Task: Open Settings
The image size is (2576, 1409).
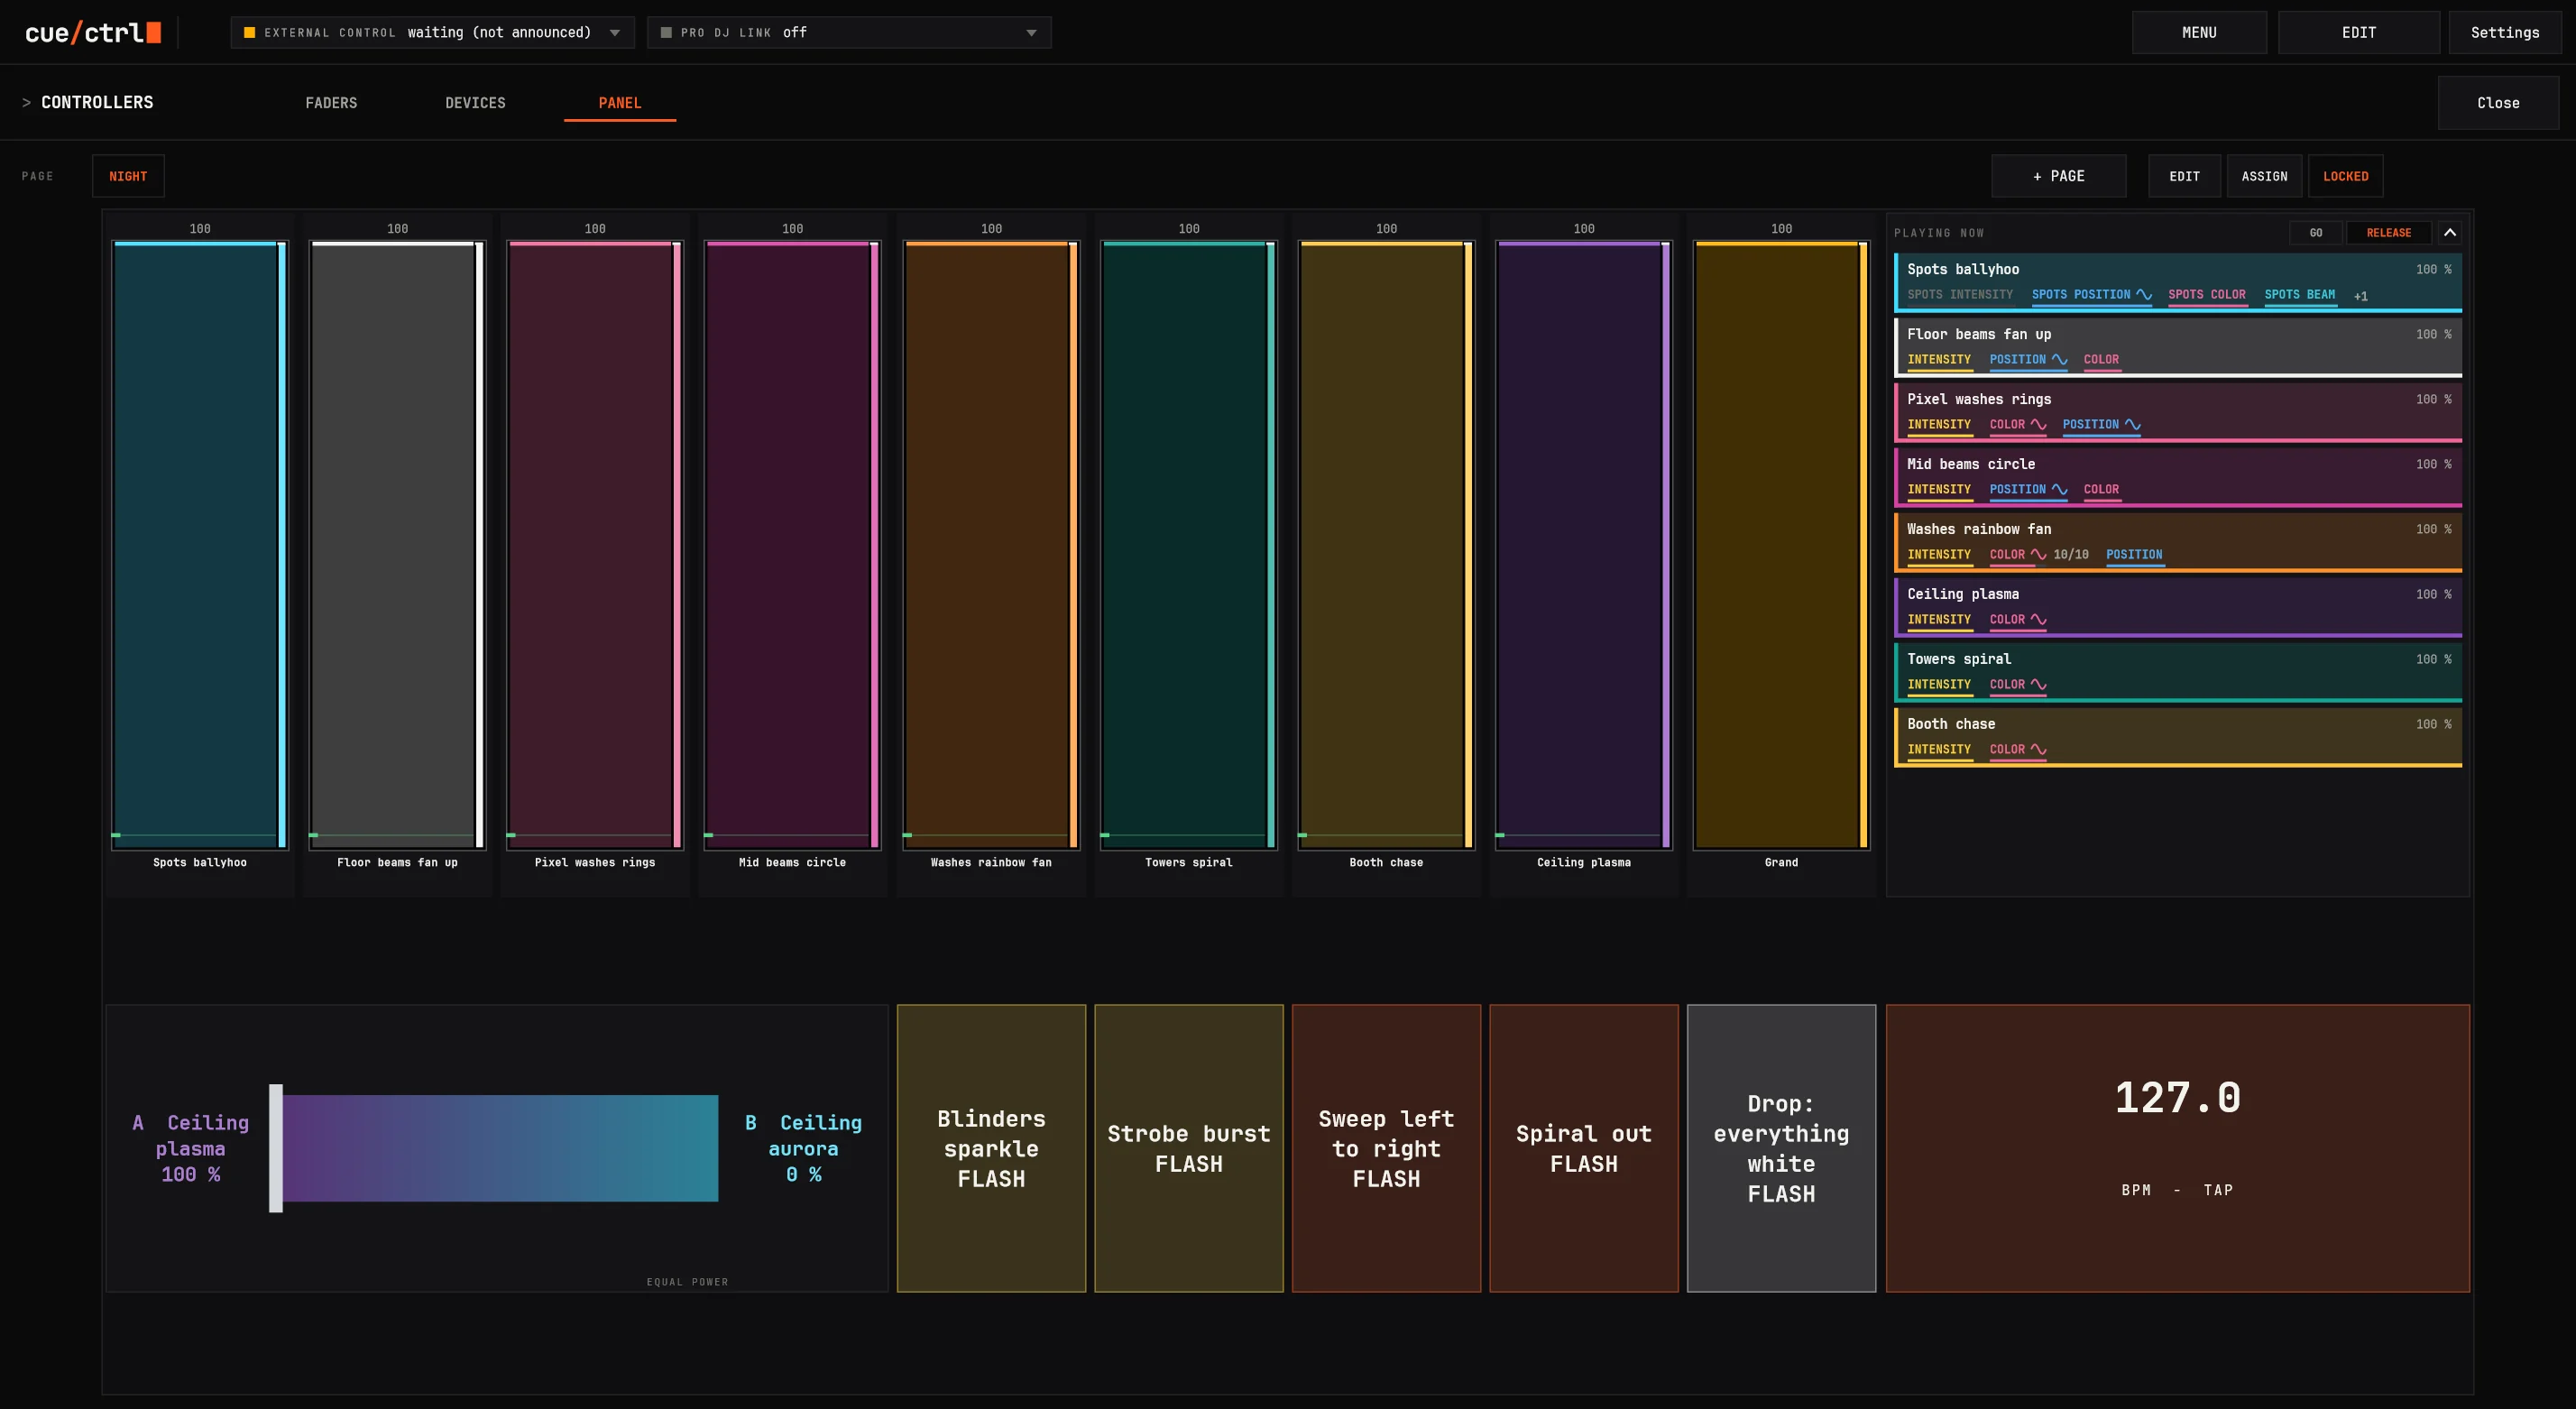Action: coord(2504,33)
